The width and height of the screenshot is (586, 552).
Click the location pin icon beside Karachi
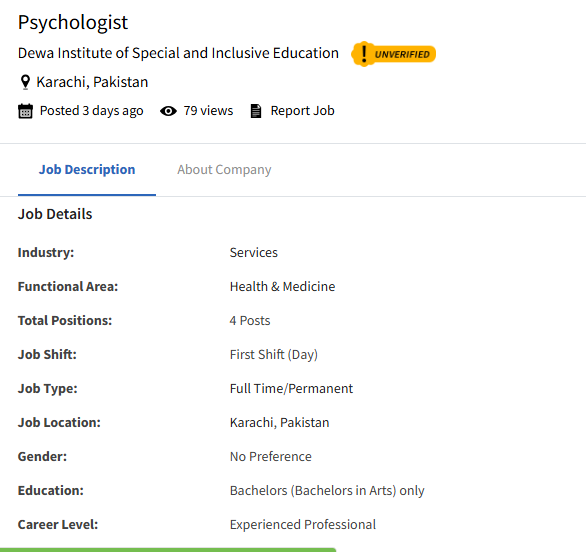[25, 82]
